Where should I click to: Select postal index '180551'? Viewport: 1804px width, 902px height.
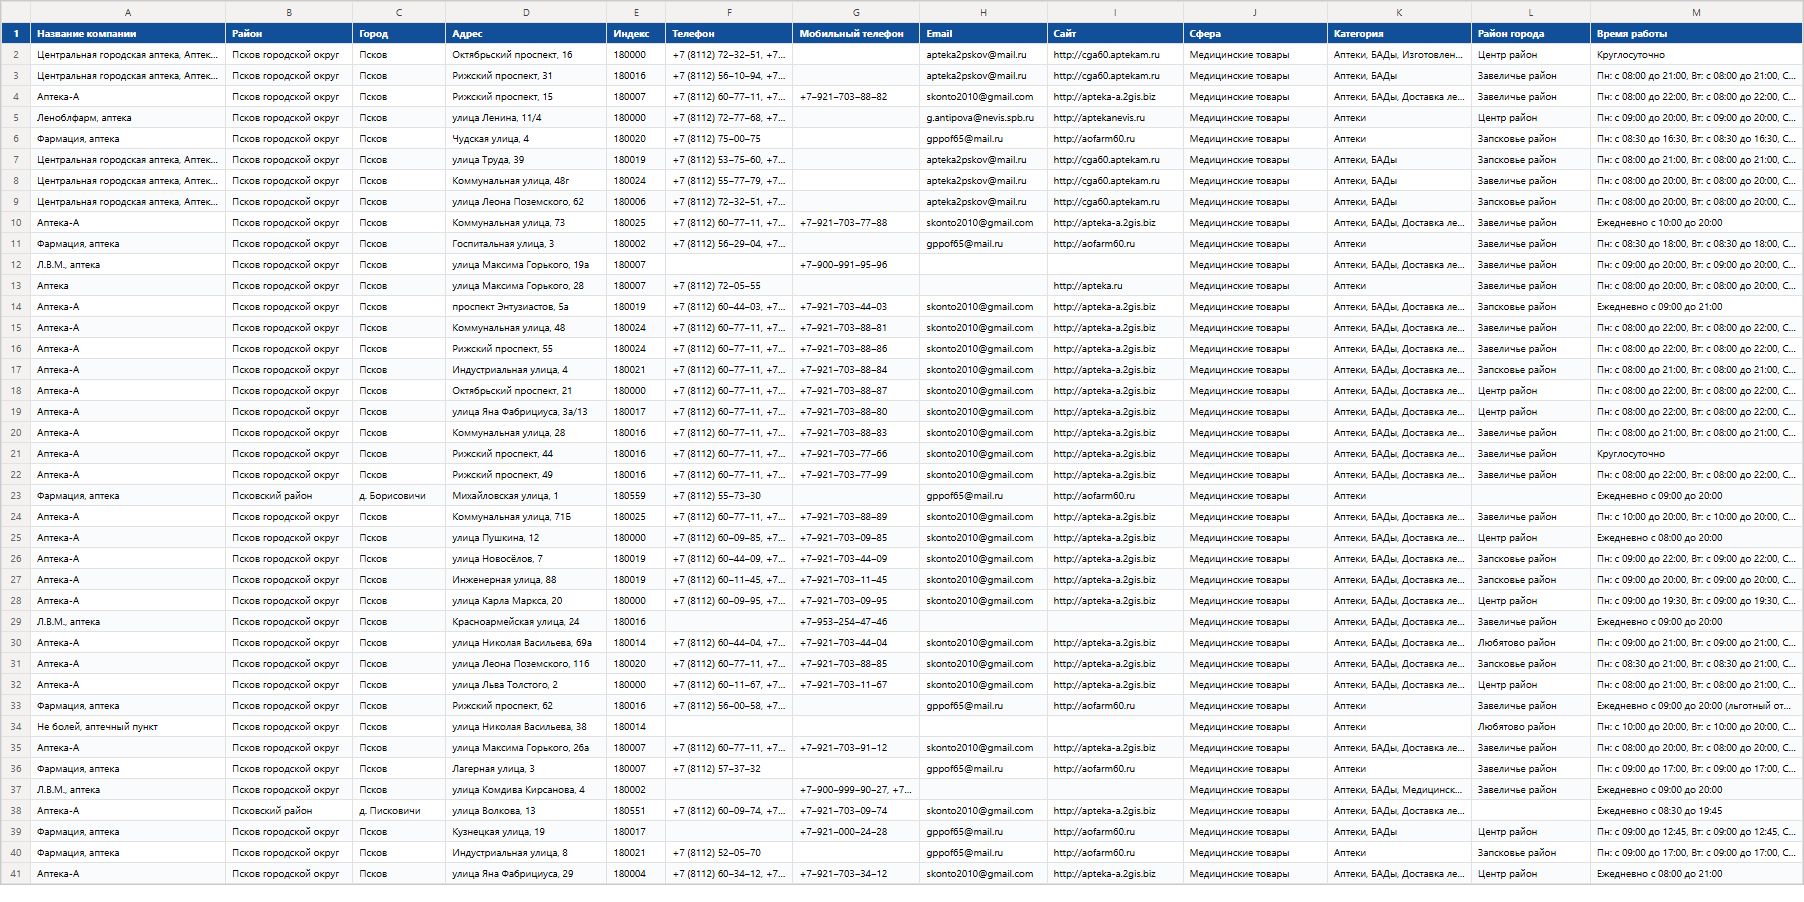[x=636, y=810]
